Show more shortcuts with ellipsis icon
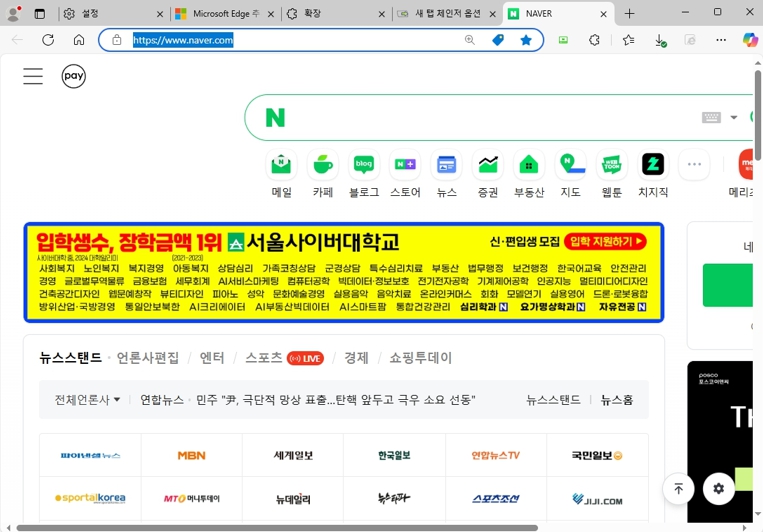Screen dimensions: 763x532 (694, 165)
